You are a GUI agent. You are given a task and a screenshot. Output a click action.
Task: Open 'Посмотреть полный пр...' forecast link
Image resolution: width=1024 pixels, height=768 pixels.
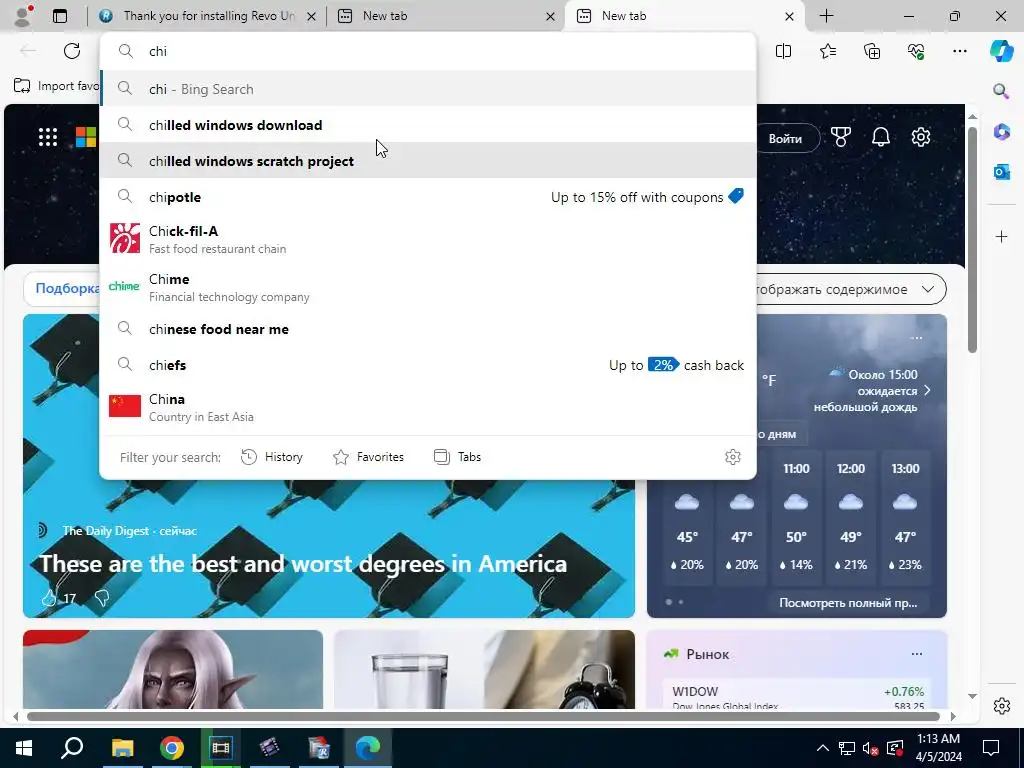[848, 603]
